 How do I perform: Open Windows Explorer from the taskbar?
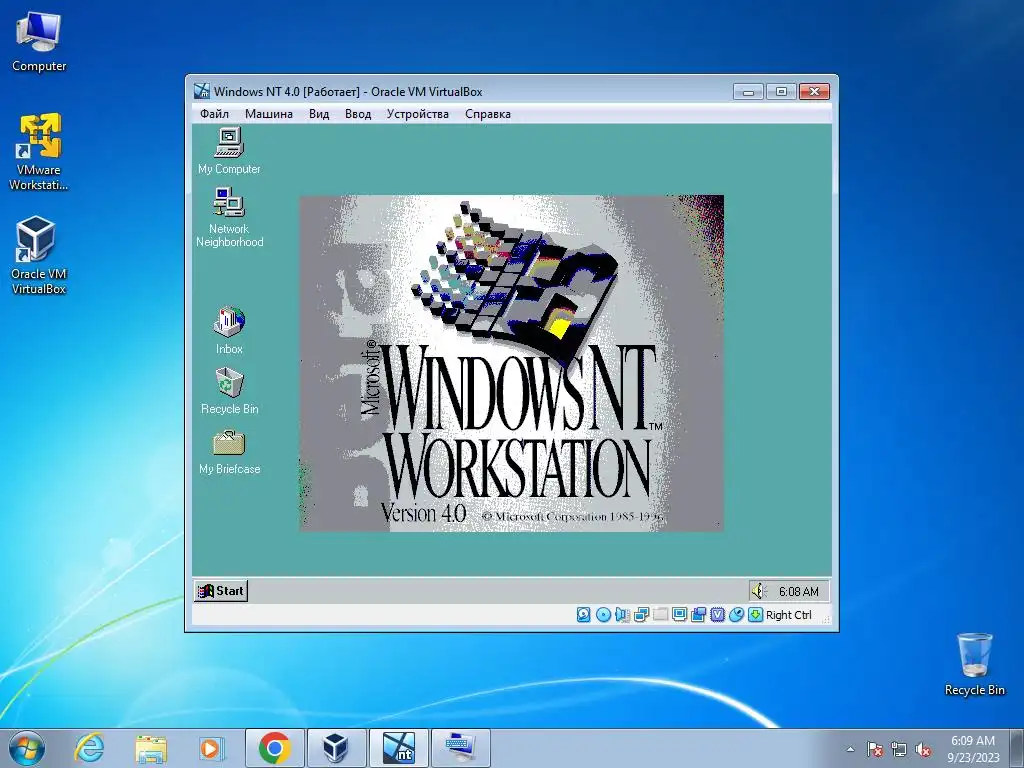(151, 748)
